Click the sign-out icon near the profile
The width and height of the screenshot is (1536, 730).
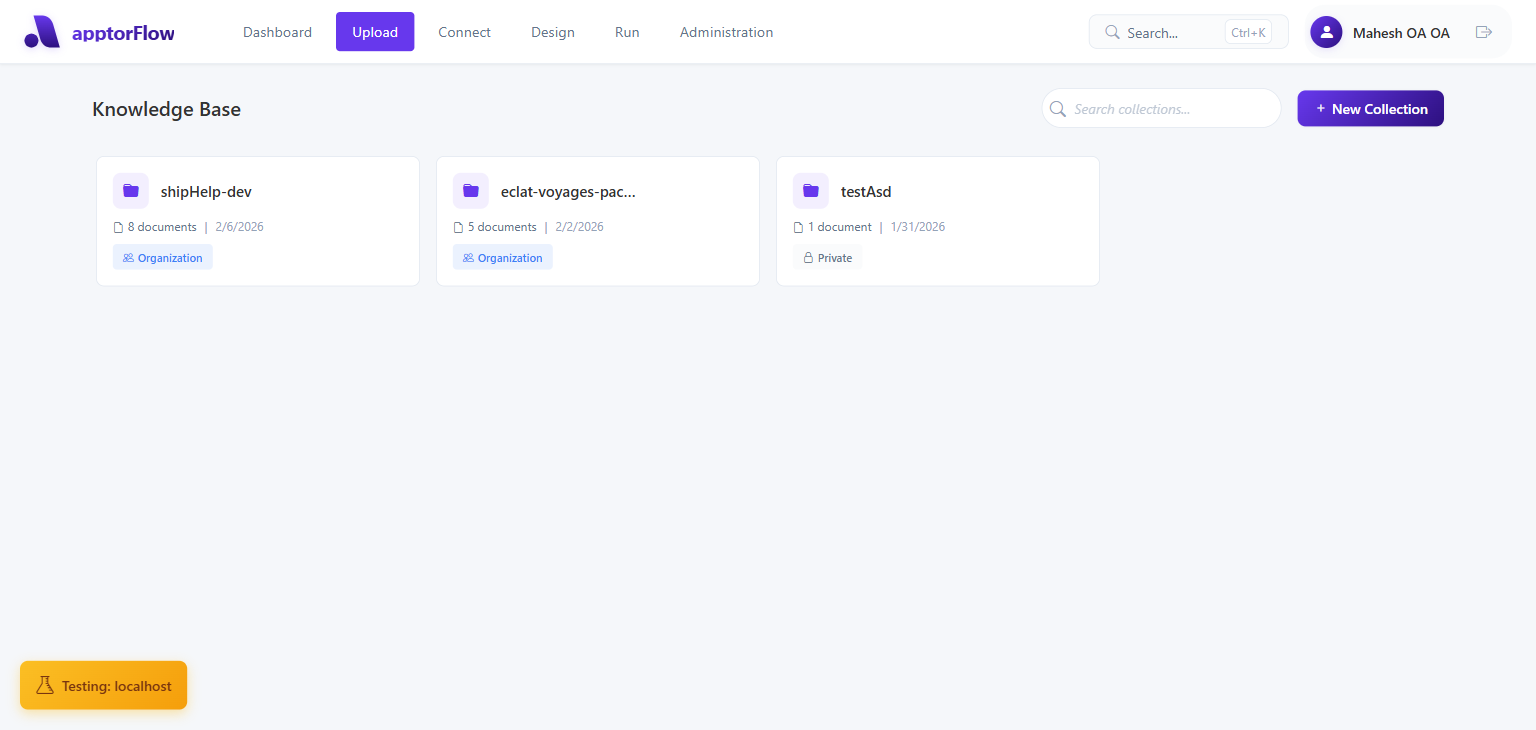tap(1484, 31)
